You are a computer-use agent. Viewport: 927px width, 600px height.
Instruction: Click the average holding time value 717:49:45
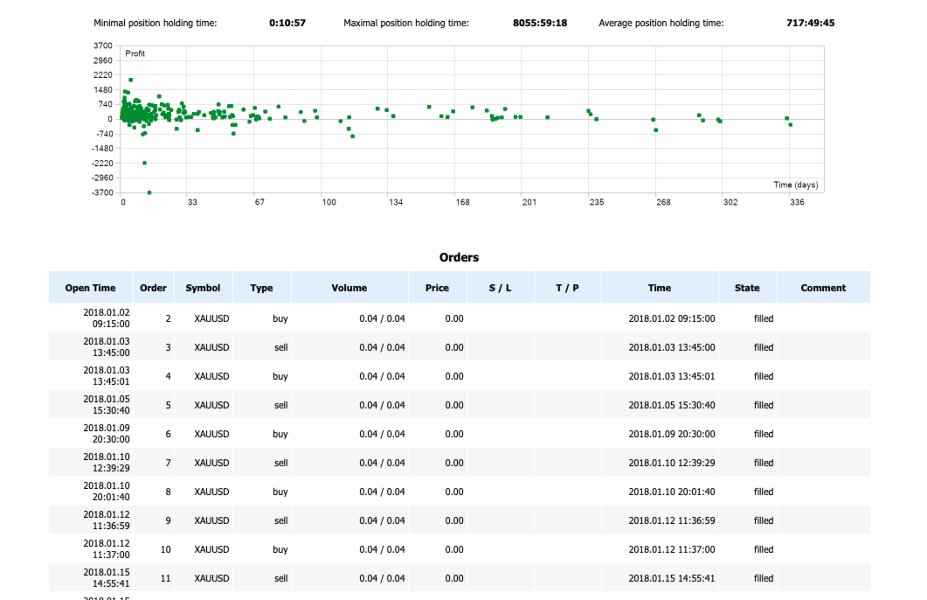pyautogui.click(x=811, y=22)
